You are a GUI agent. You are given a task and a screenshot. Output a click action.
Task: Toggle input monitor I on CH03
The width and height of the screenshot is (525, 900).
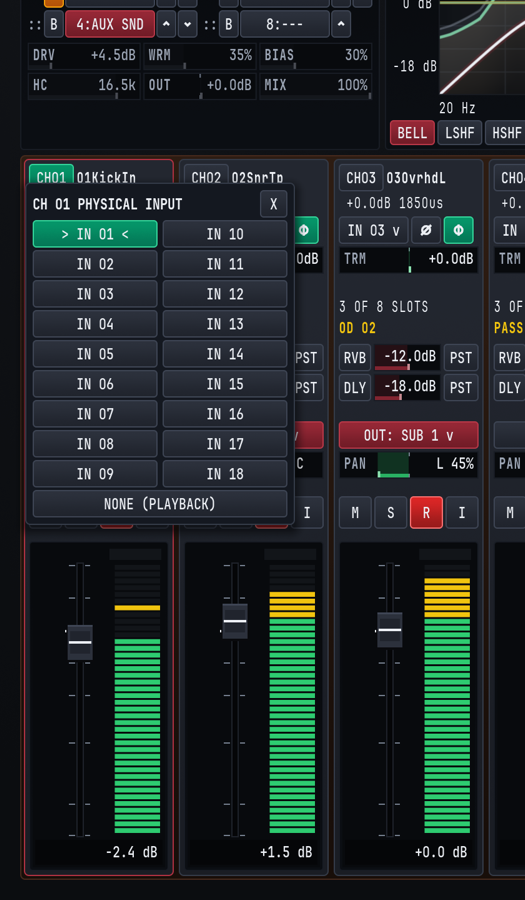point(462,513)
